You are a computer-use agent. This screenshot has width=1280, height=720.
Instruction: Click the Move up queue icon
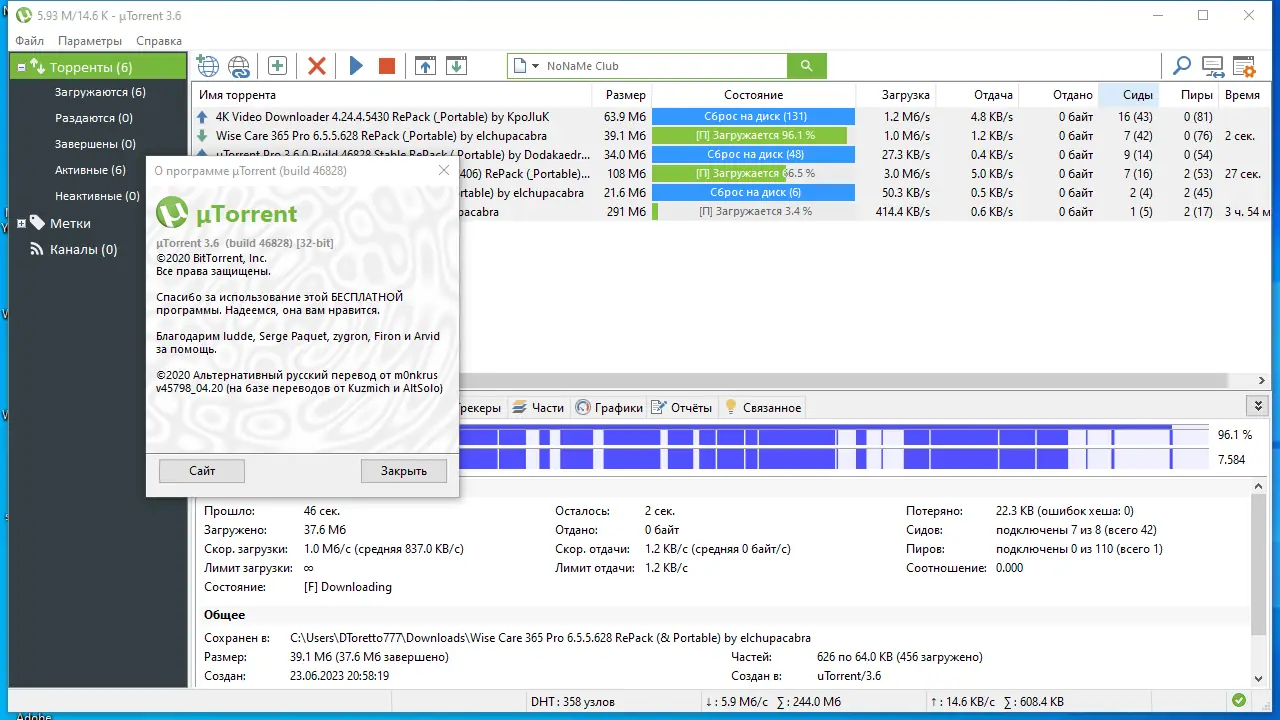tap(425, 66)
